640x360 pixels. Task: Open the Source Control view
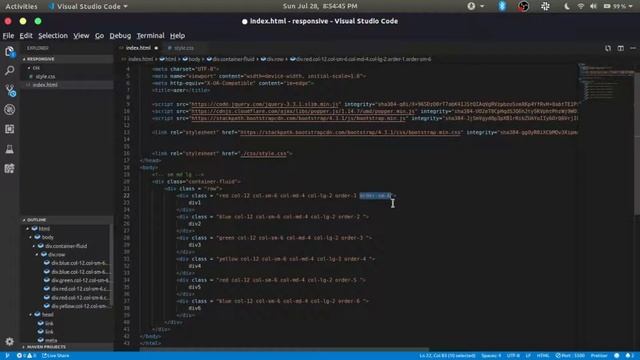click(10, 90)
